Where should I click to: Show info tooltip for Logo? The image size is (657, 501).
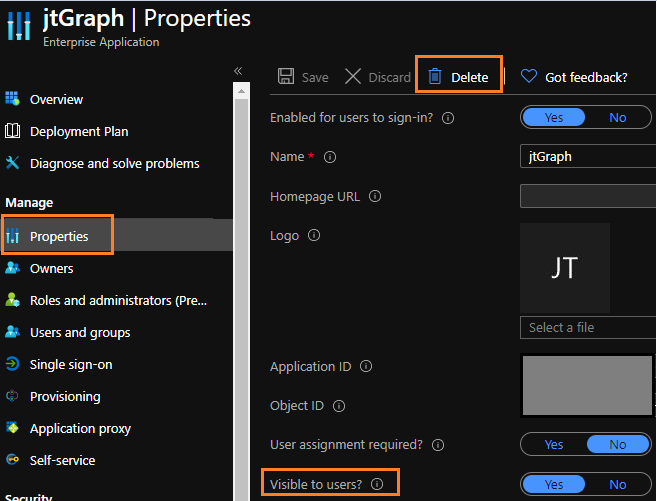pos(314,235)
